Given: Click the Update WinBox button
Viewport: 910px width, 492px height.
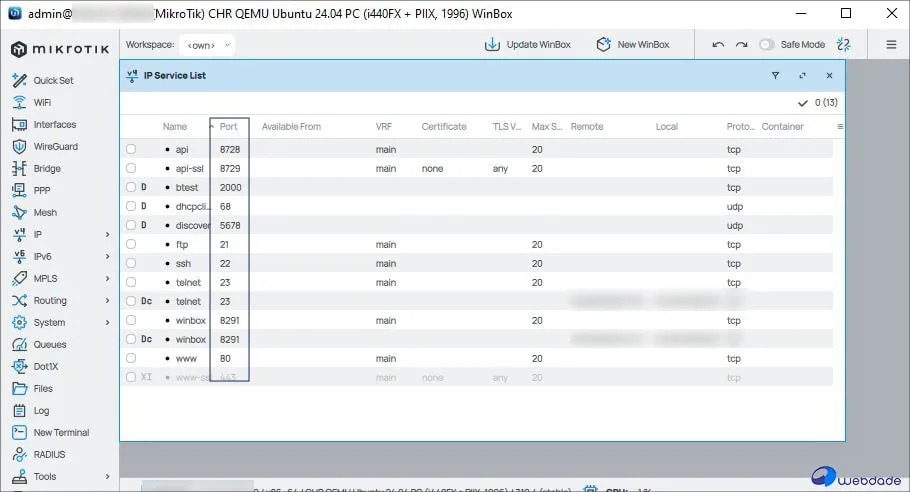Looking at the screenshot, I should pos(527,45).
